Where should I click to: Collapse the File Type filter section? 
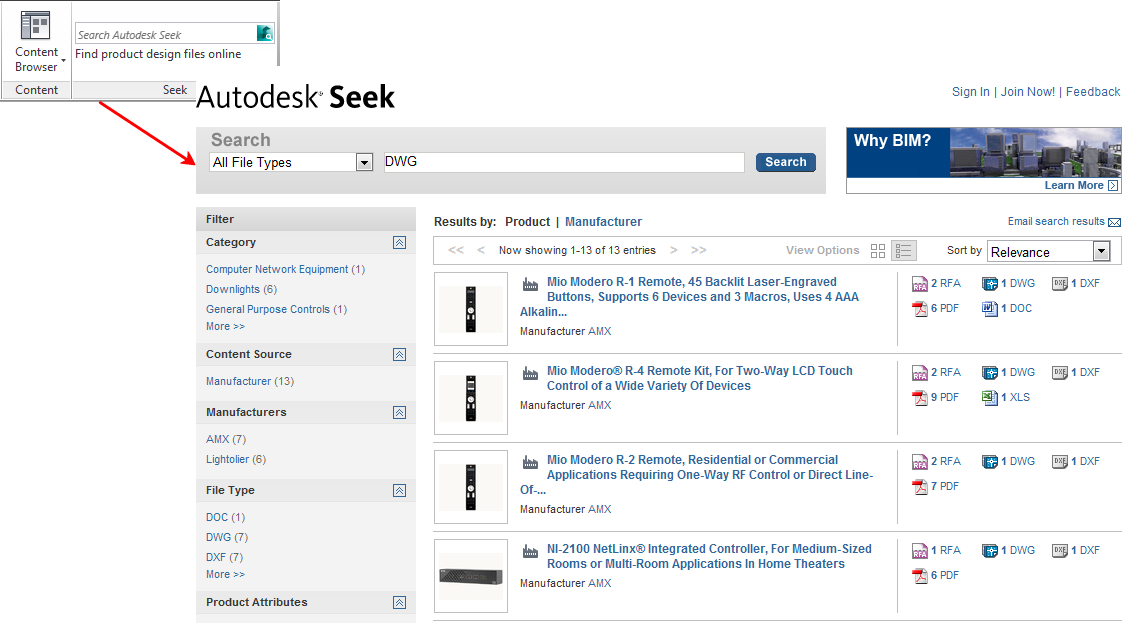click(x=399, y=491)
